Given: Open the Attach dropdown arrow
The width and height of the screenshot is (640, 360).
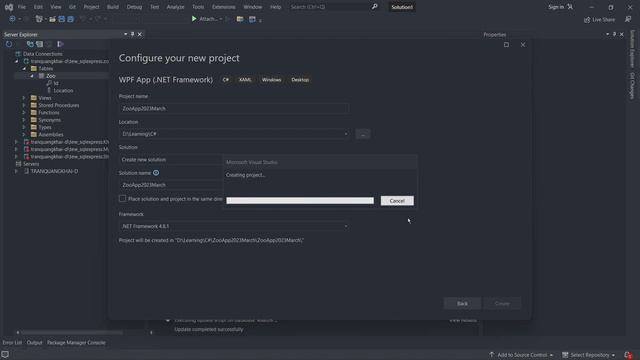Looking at the screenshot, I should (221, 19).
